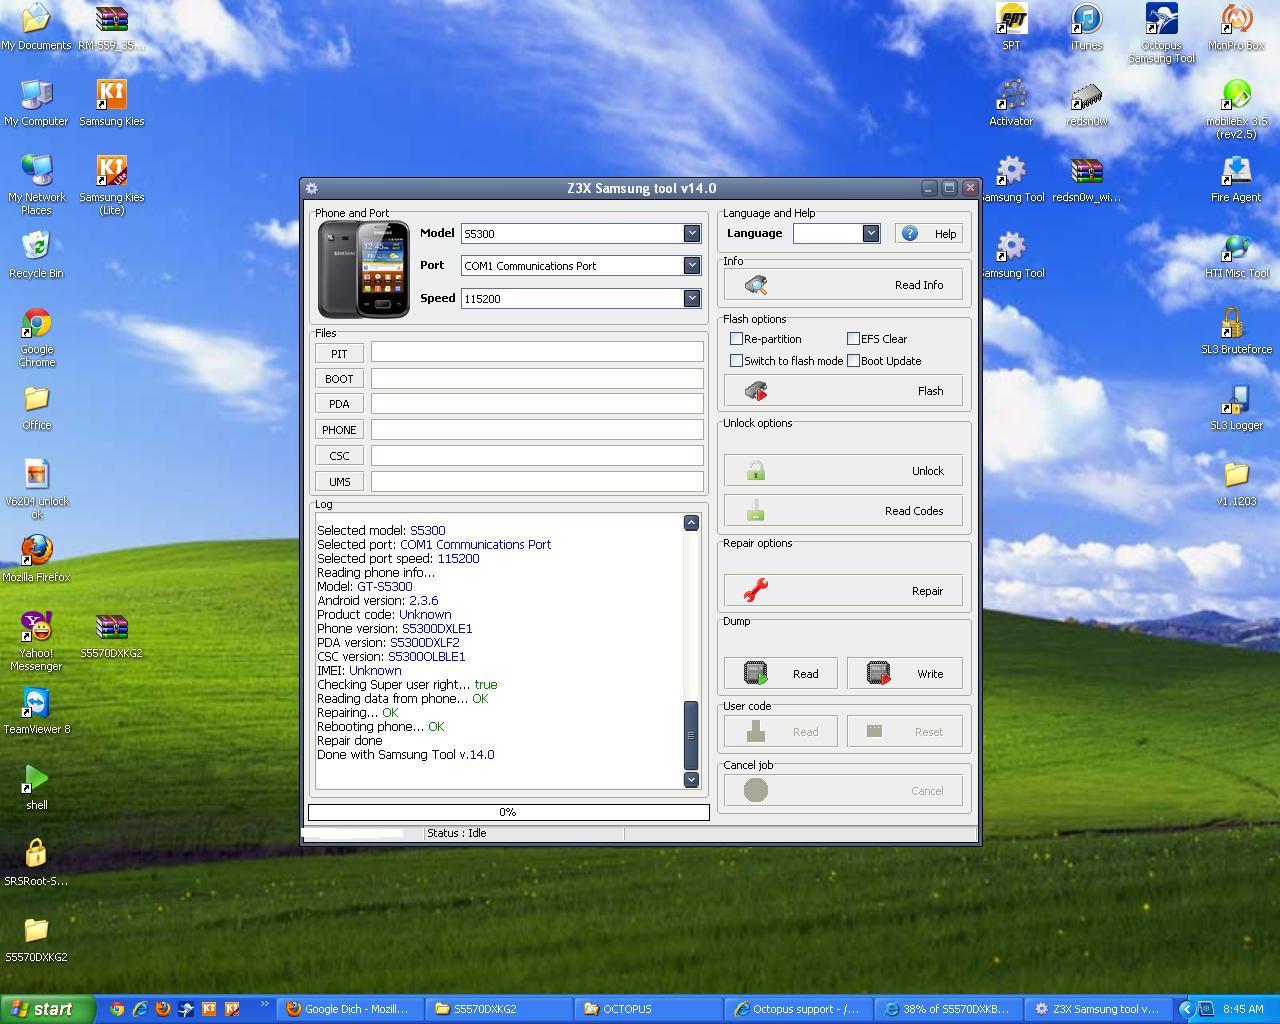
Task: Open the Help button
Action: pos(929,233)
